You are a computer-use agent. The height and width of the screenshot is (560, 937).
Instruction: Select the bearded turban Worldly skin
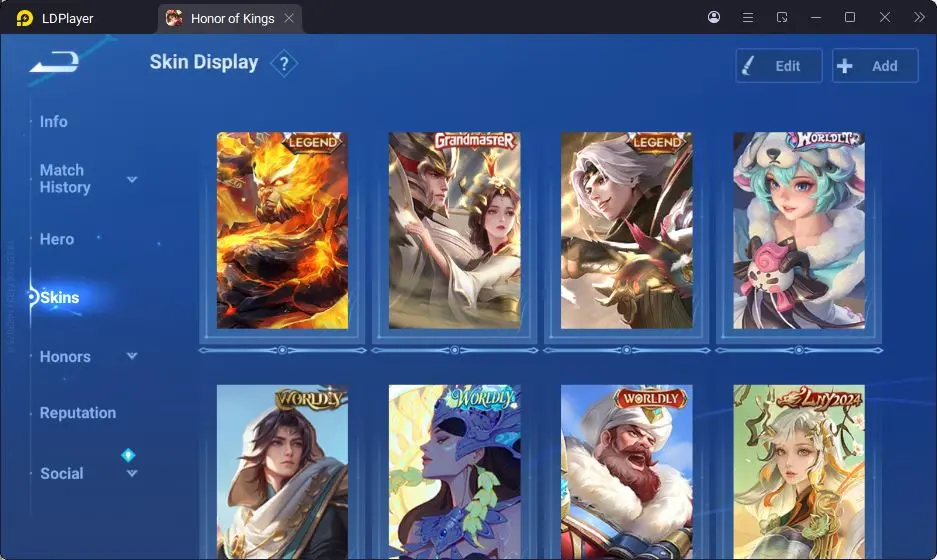[626, 472]
